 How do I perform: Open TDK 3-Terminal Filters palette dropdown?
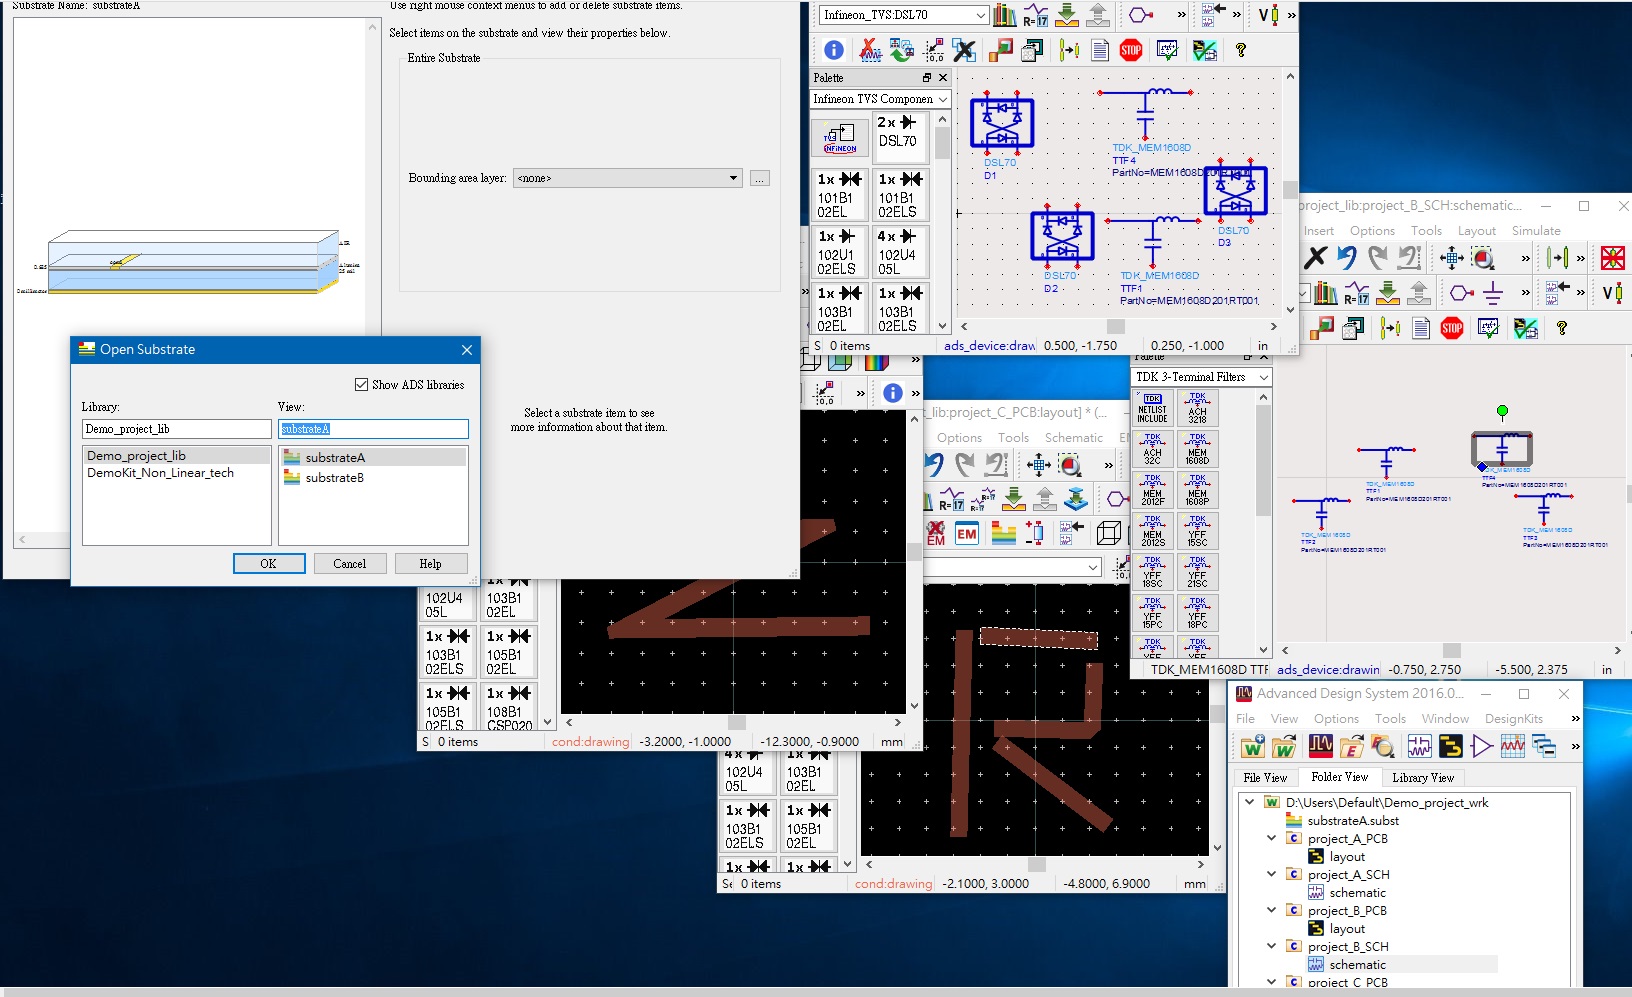point(1263,377)
